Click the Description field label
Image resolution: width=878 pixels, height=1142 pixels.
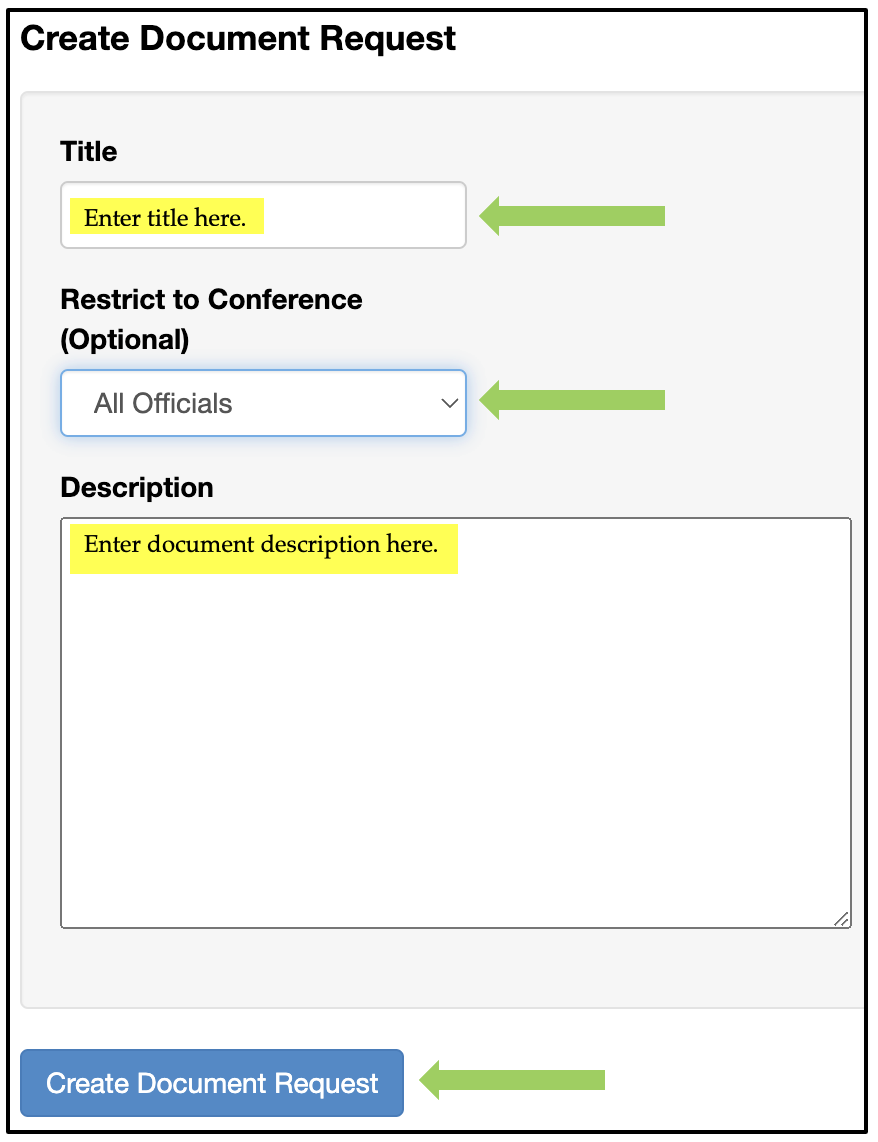137,487
